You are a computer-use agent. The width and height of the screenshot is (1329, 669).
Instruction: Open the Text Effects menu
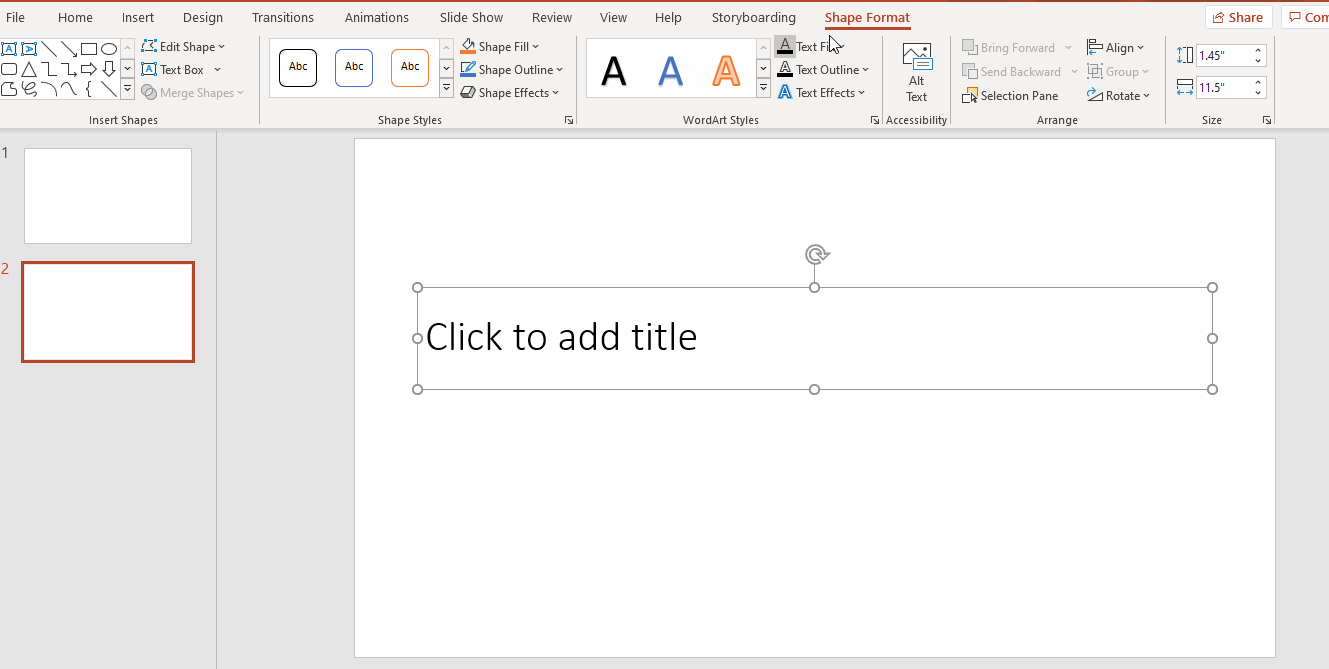pos(821,92)
